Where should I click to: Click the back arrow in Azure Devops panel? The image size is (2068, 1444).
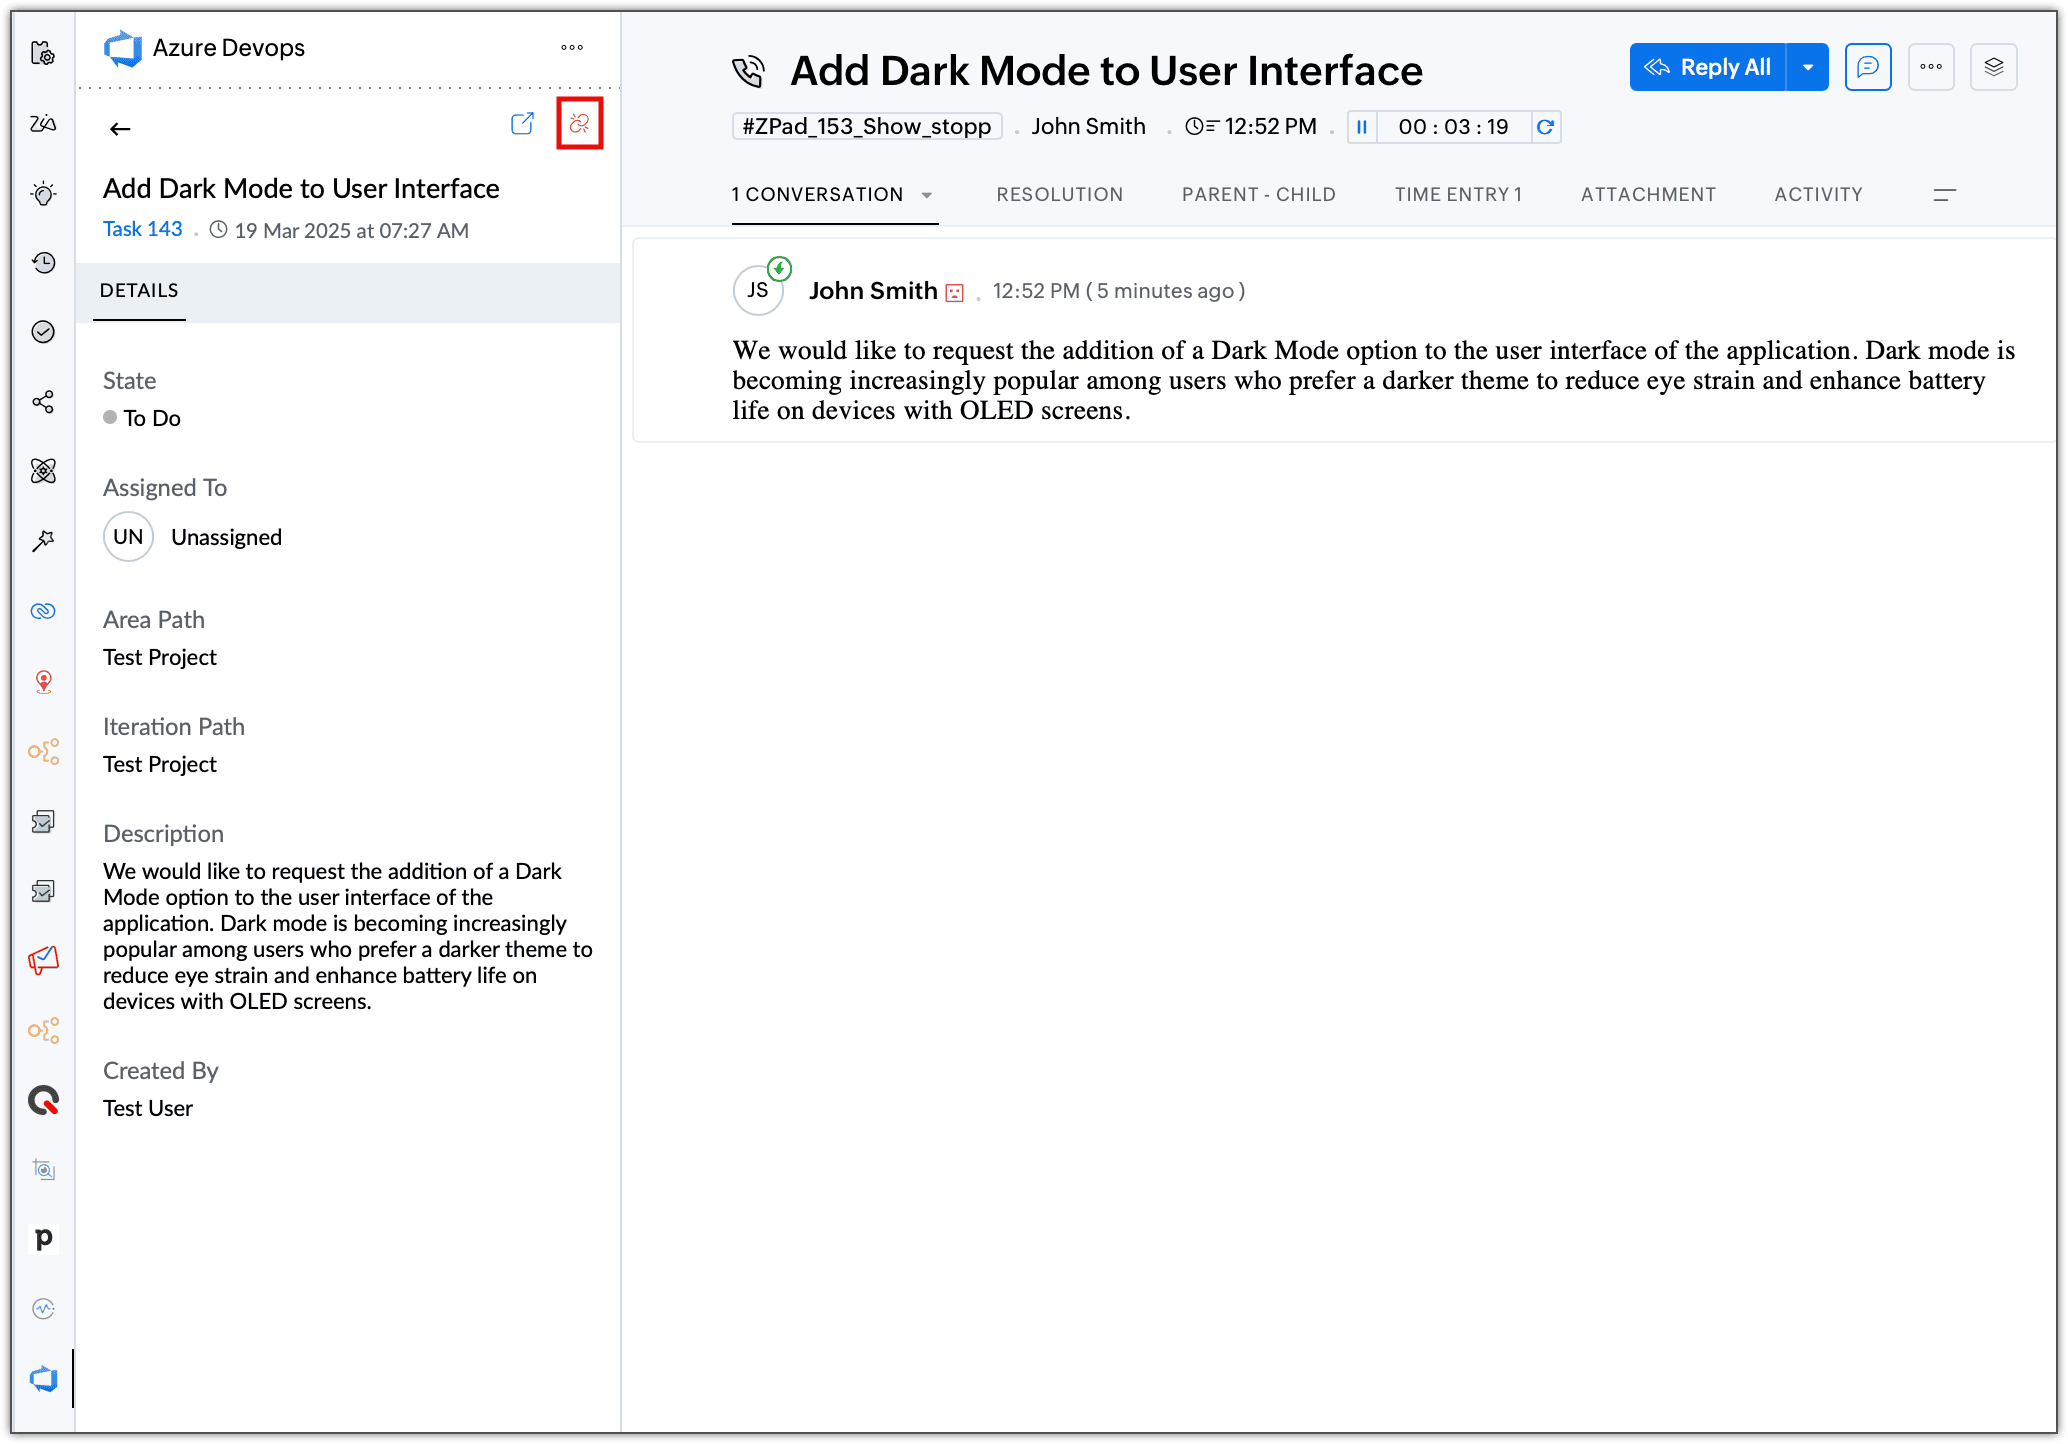point(120,129)
